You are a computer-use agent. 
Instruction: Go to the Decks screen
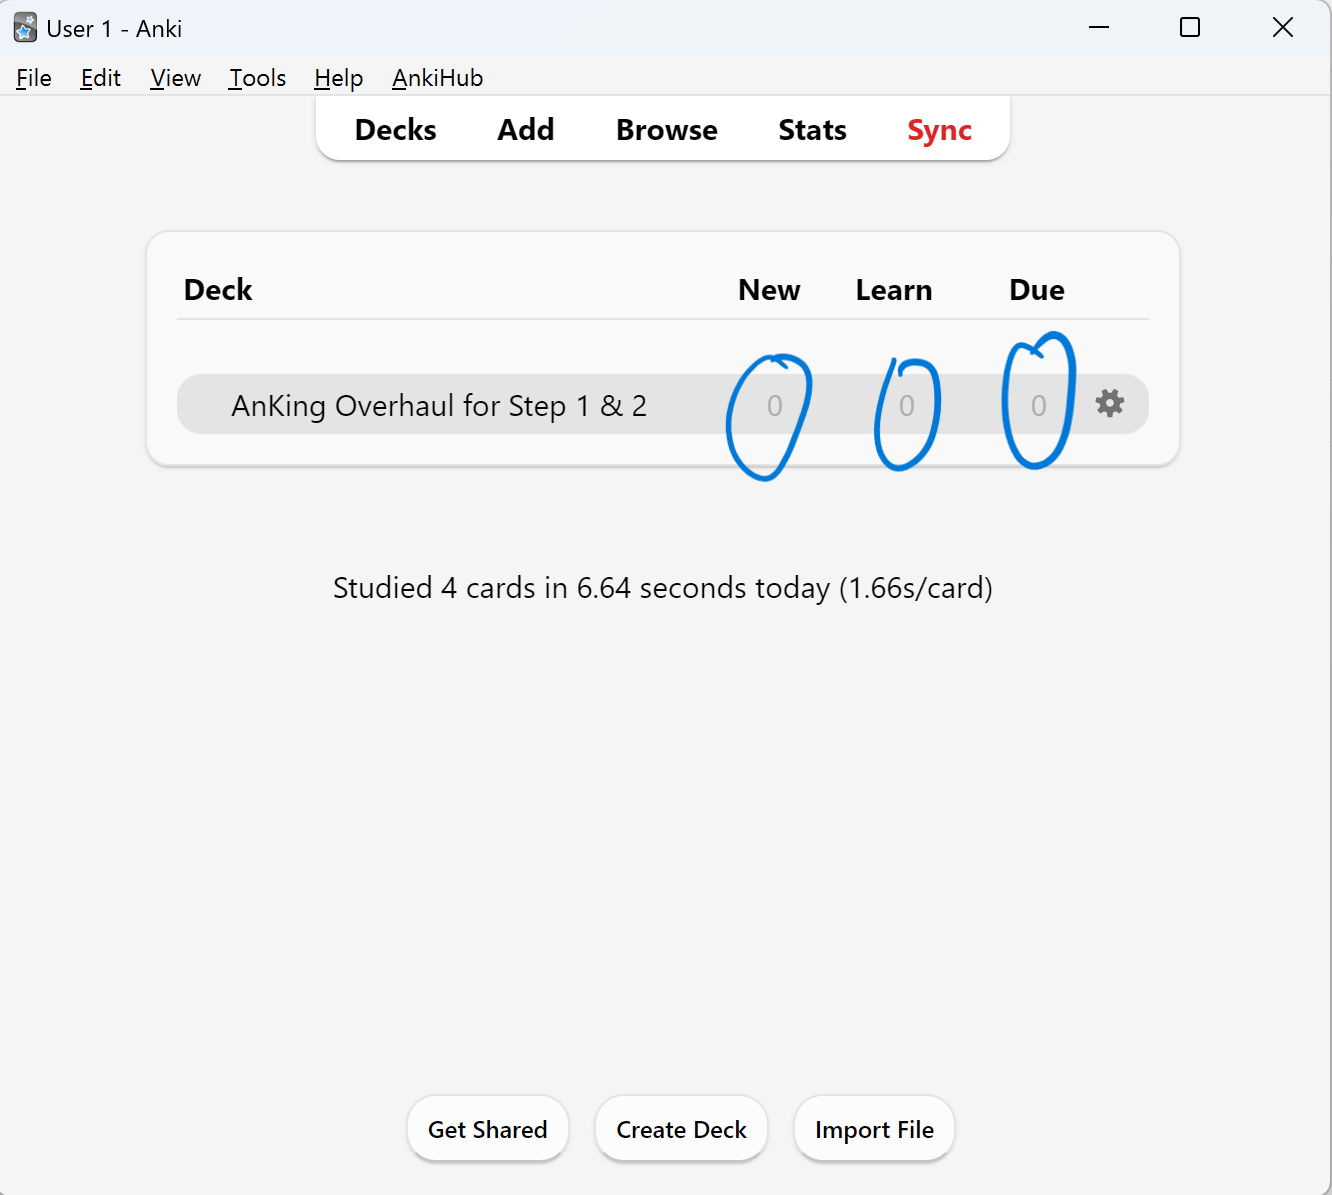point(395,130)
